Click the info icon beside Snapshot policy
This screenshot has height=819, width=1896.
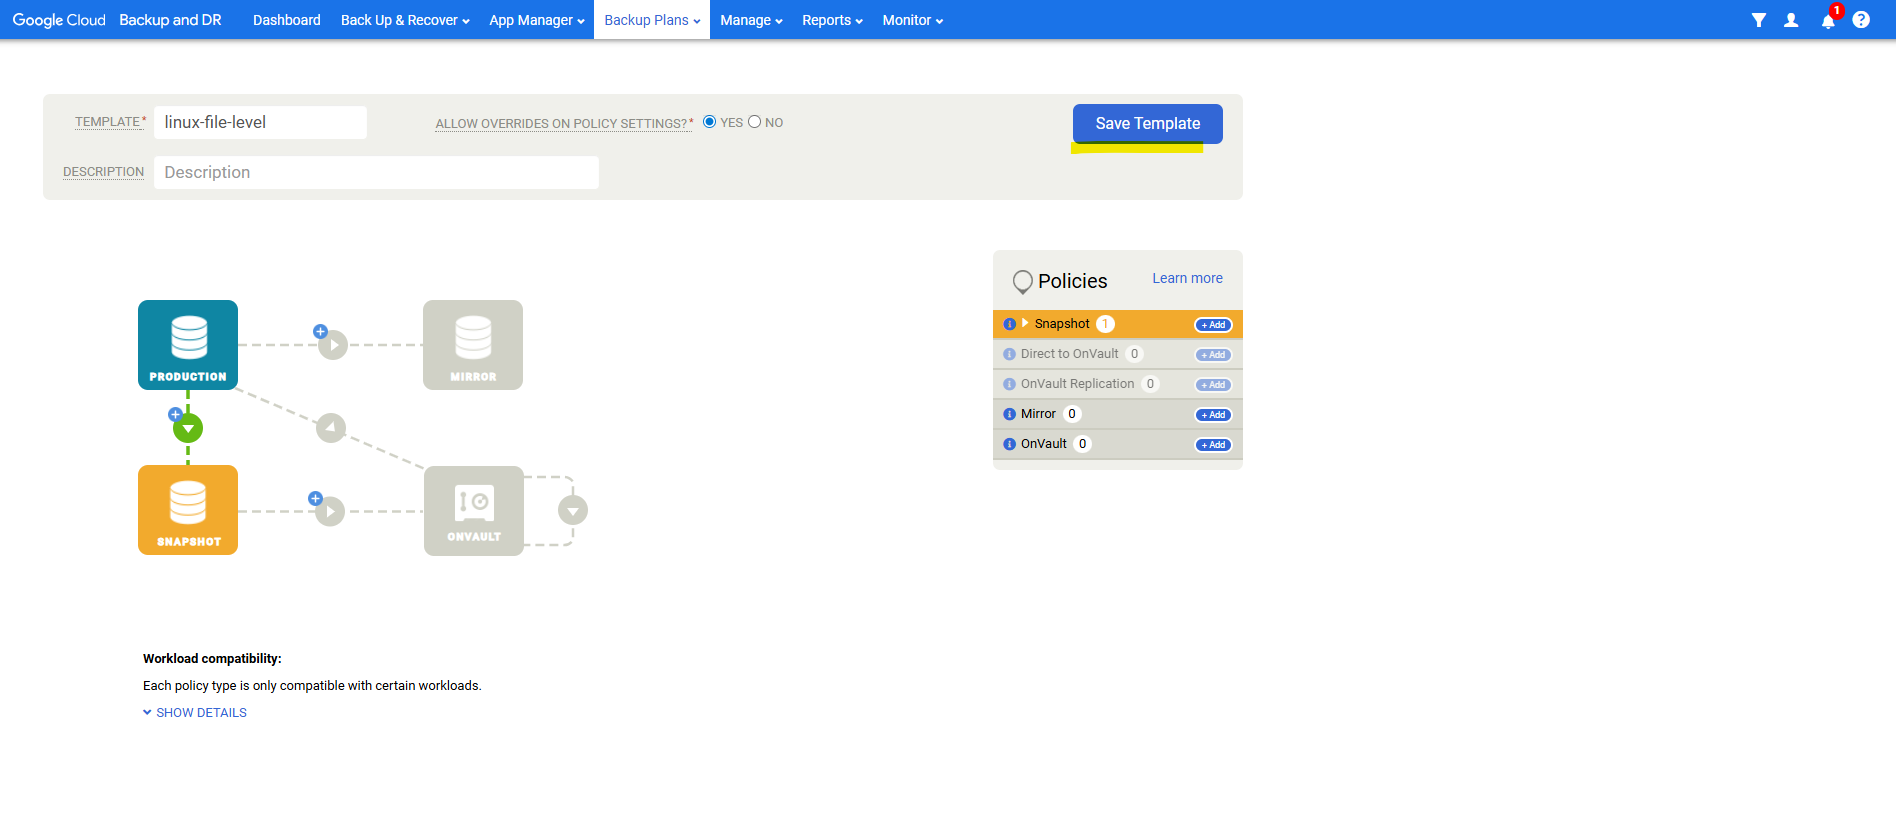(1009, 324)
